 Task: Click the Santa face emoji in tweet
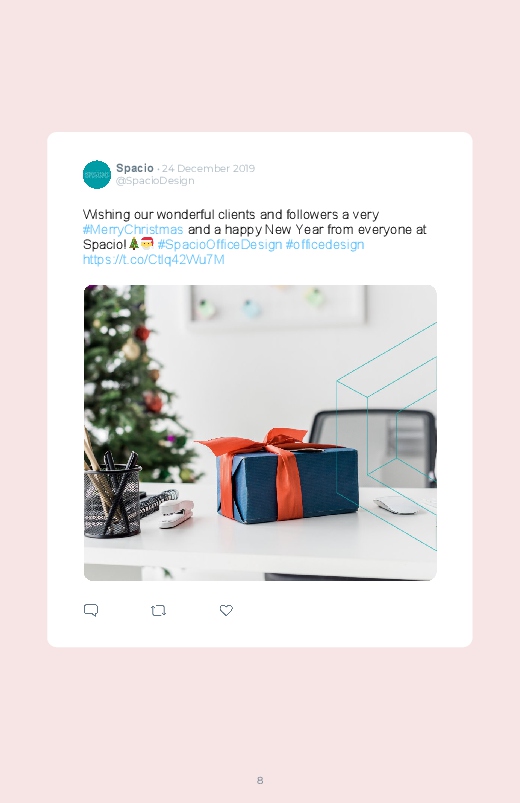(x=147, y=243)
